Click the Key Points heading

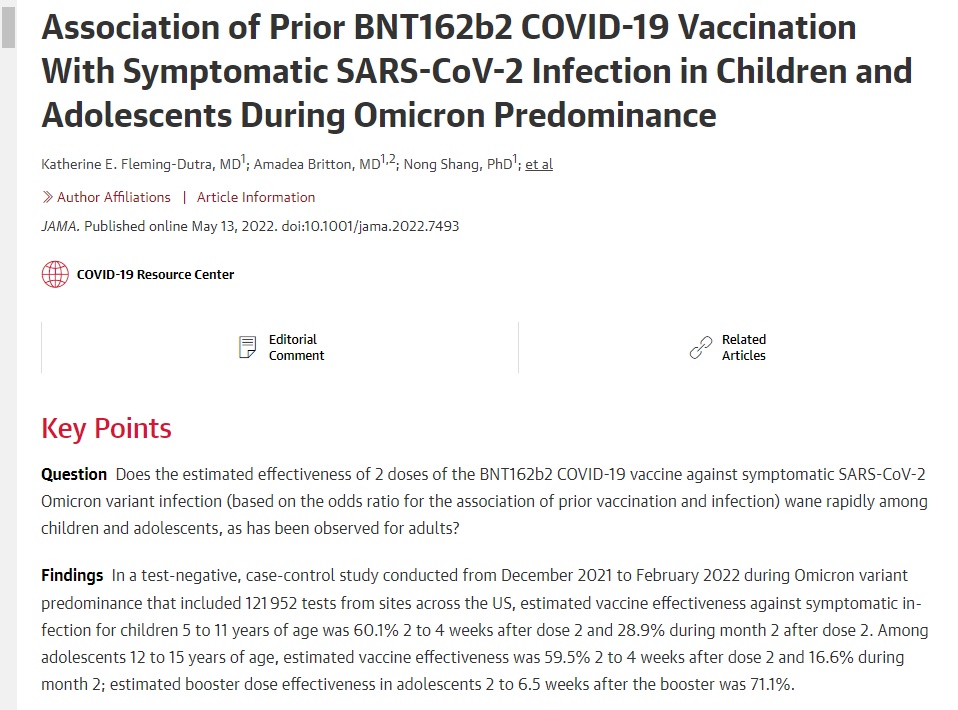tap(106, 429)
